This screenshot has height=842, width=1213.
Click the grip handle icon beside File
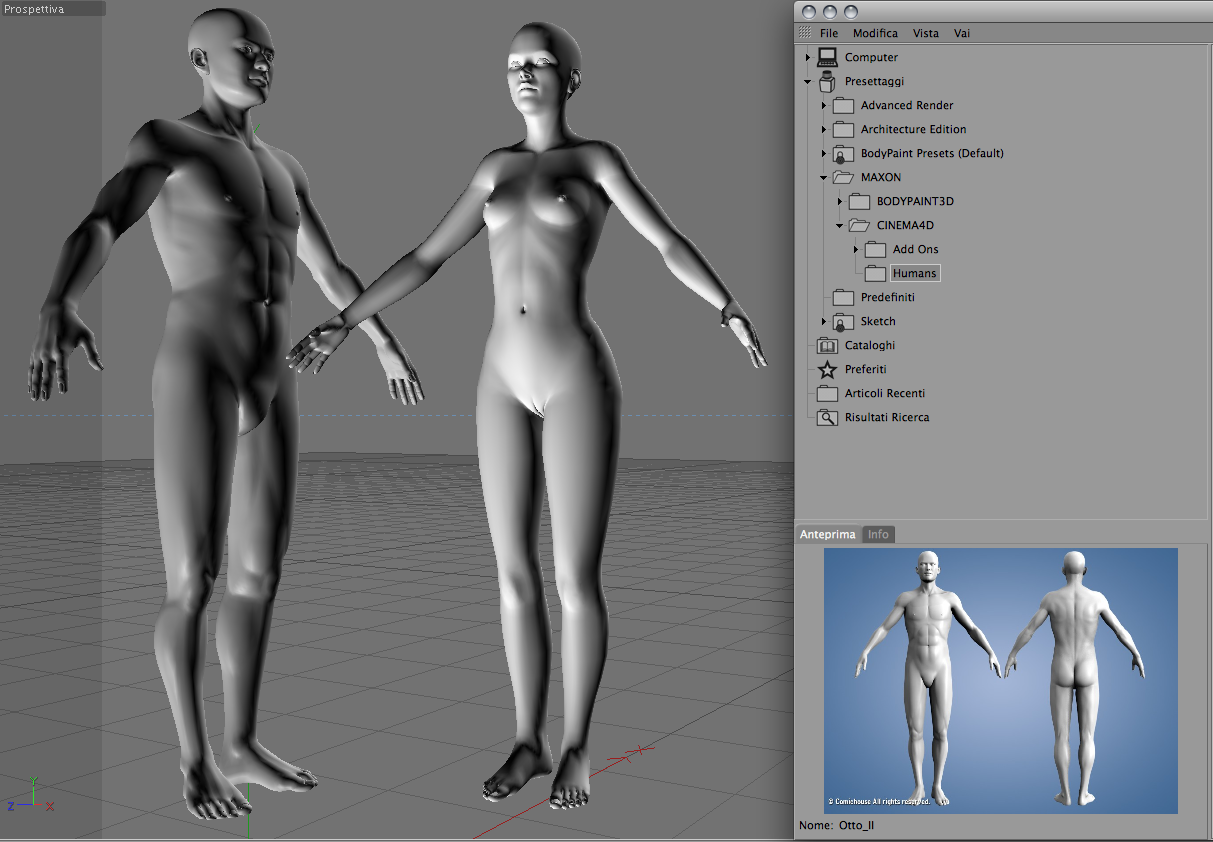tap(805, 33)
